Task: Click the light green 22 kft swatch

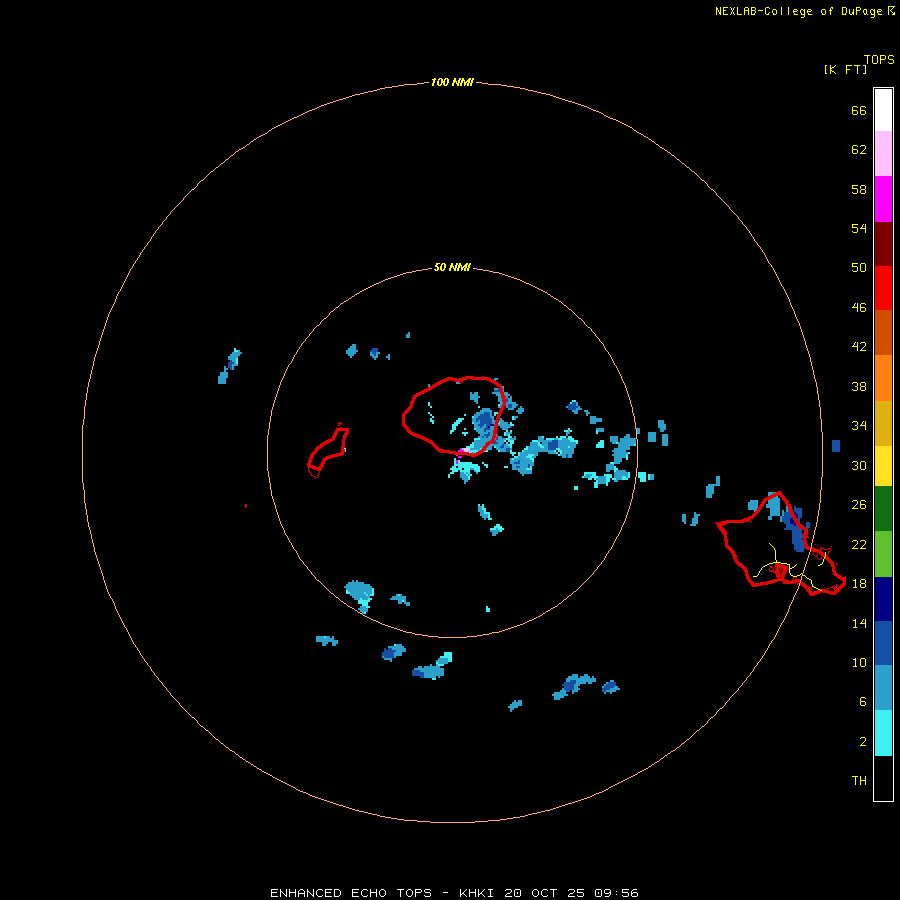Action: [883, 554]
